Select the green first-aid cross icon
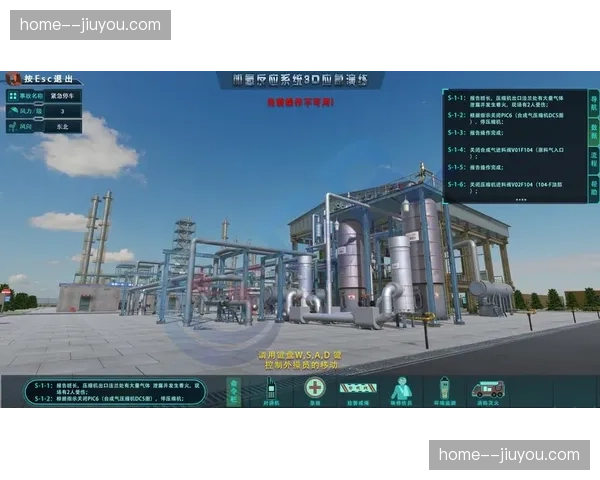This screenshot has width=600, height=480. coord(314,387)
